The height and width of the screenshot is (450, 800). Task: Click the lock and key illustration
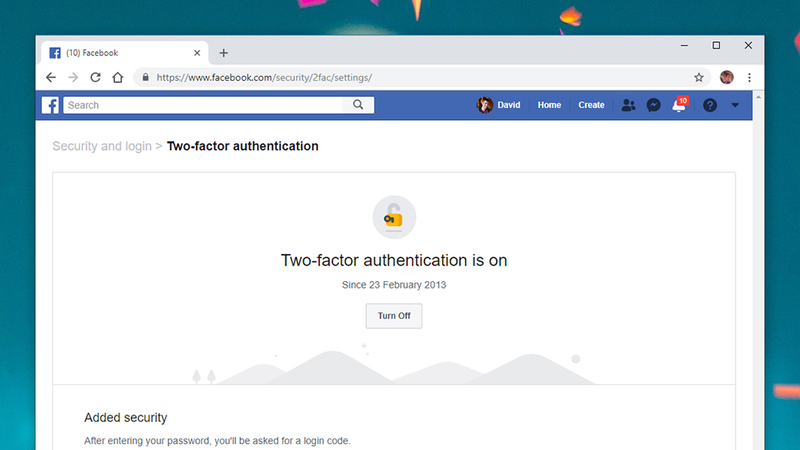(x=394, y=217)
